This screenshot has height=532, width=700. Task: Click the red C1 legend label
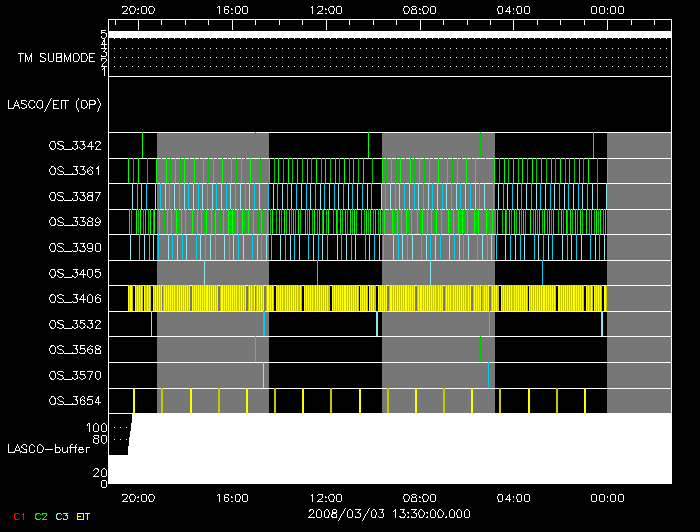[17, 517]
